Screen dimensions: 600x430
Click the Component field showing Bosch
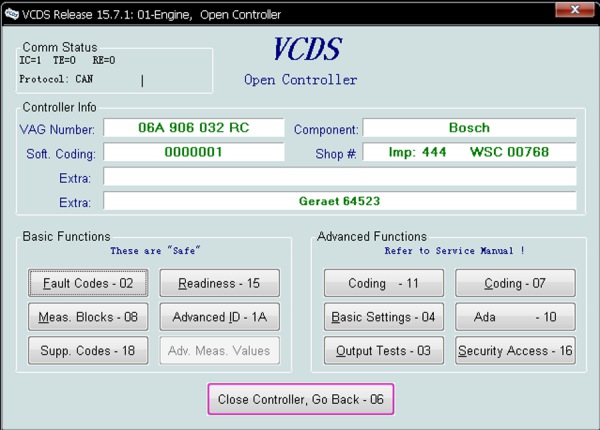[469, 129]
